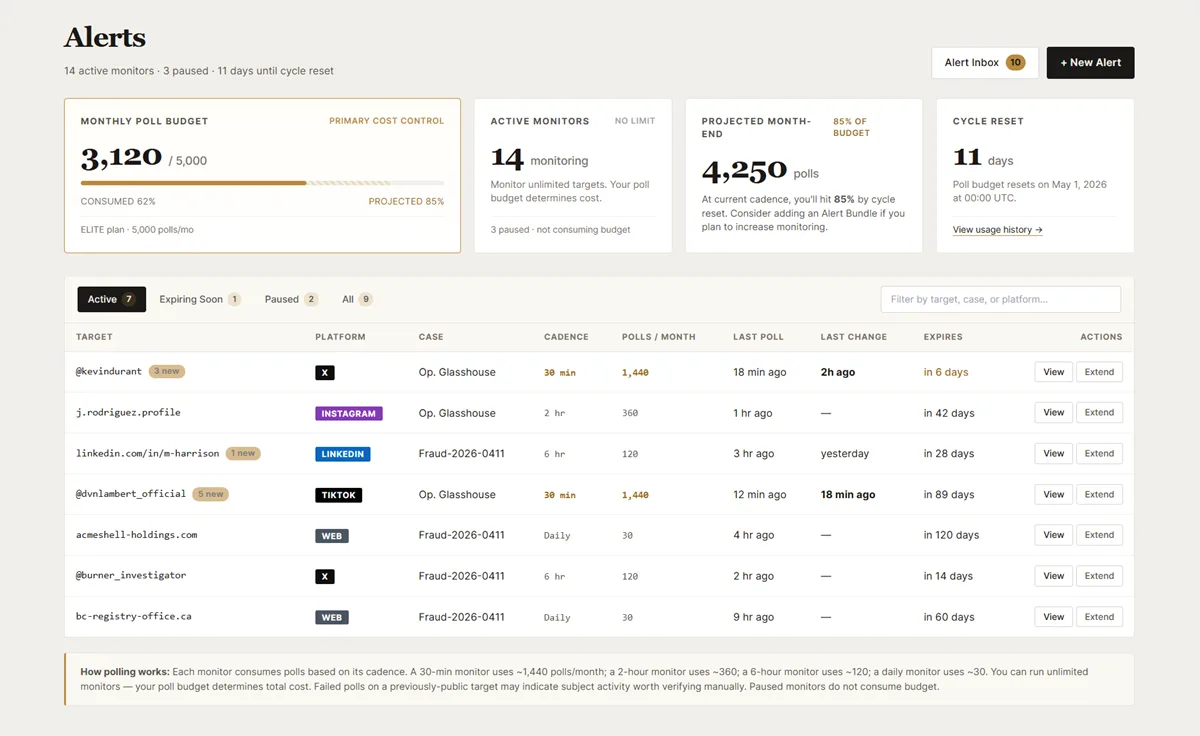Sort by the TARGET column header
This screenshot has height=736, width=1200.
coord(94,337)
